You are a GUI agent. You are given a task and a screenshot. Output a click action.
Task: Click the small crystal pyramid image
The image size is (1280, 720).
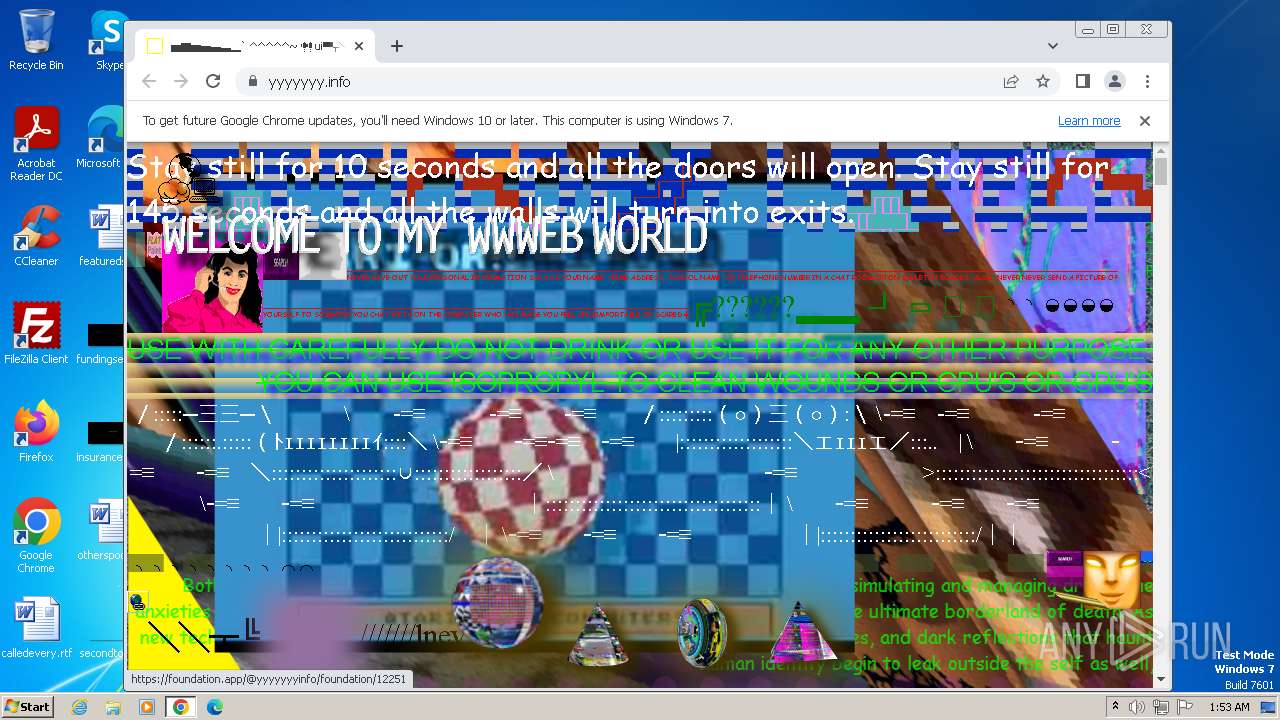pyautogui.click(x=598, y=635)
